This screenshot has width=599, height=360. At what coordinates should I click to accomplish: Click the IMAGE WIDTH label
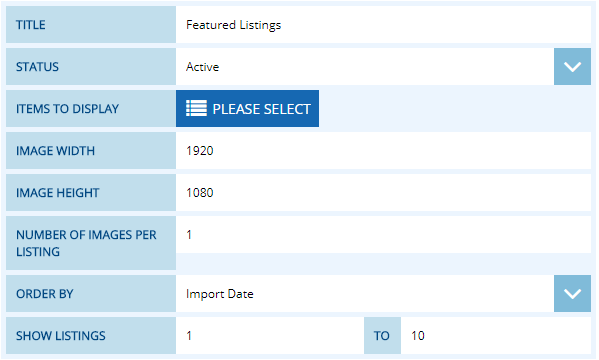pos(55,151)
